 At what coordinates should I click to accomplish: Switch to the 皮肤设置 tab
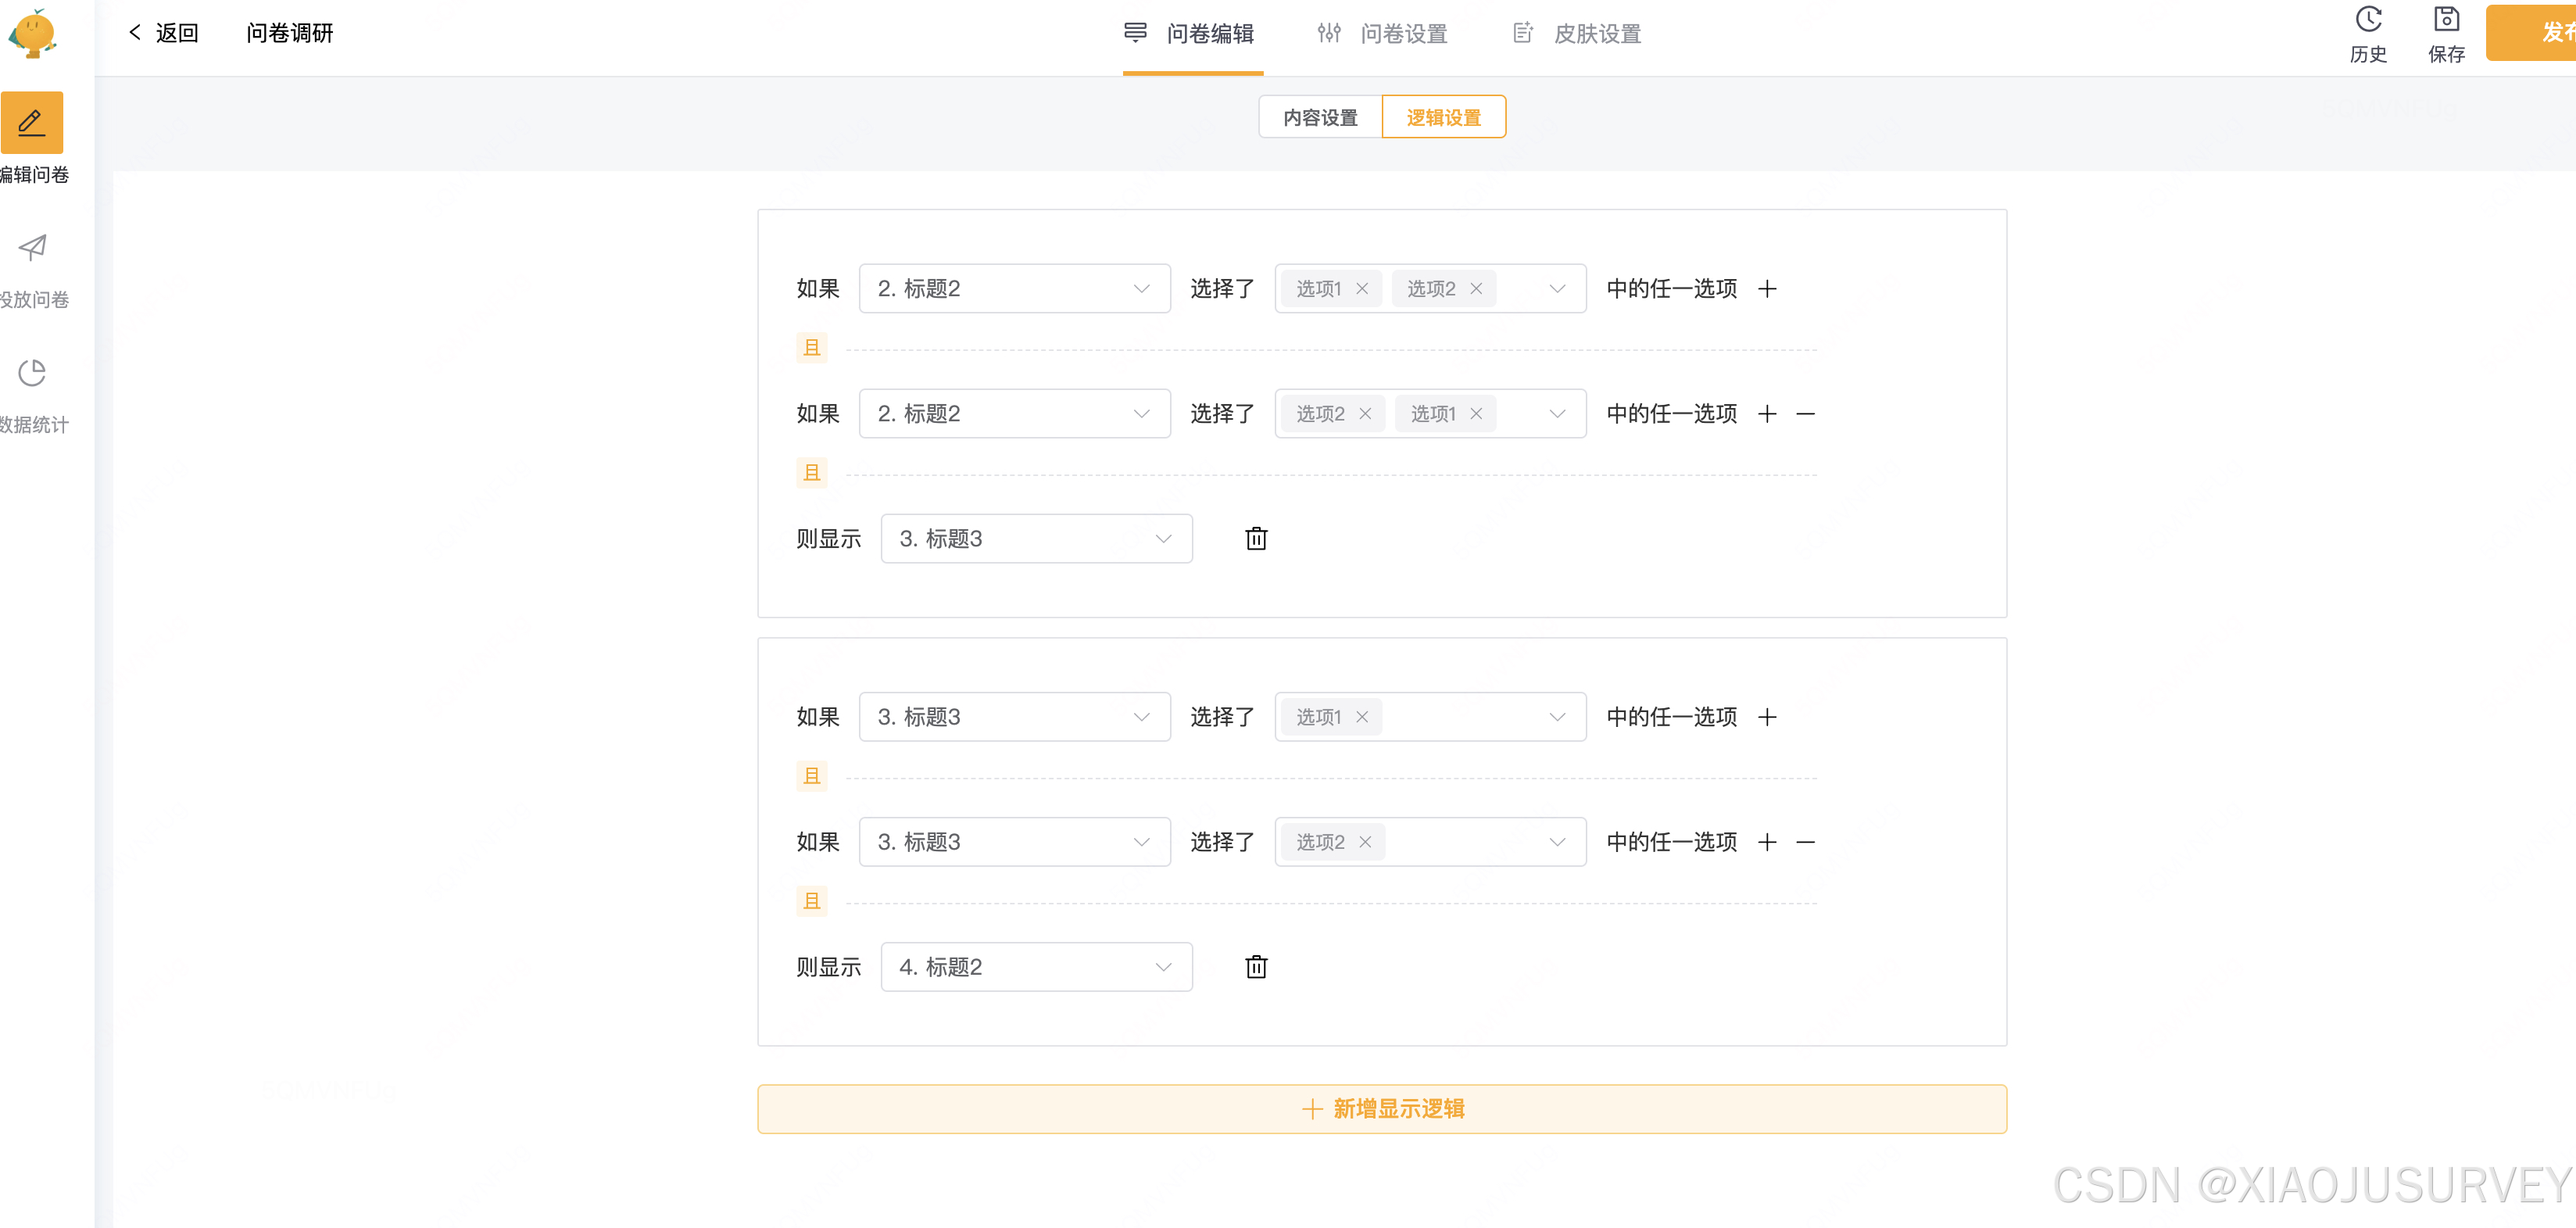1576,34
